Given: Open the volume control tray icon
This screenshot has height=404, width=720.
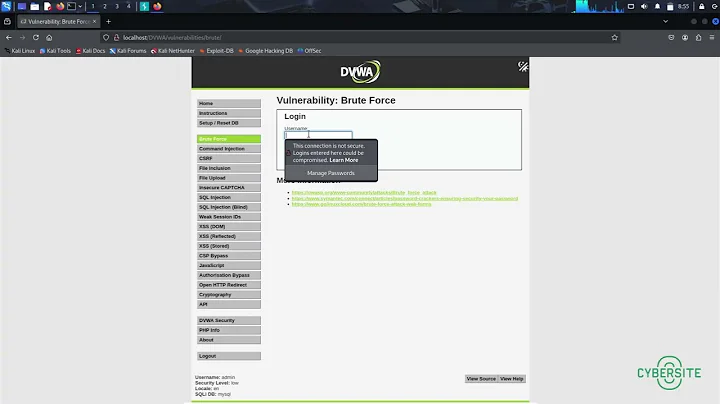Looking at the screenshot, I should (644, 6).
